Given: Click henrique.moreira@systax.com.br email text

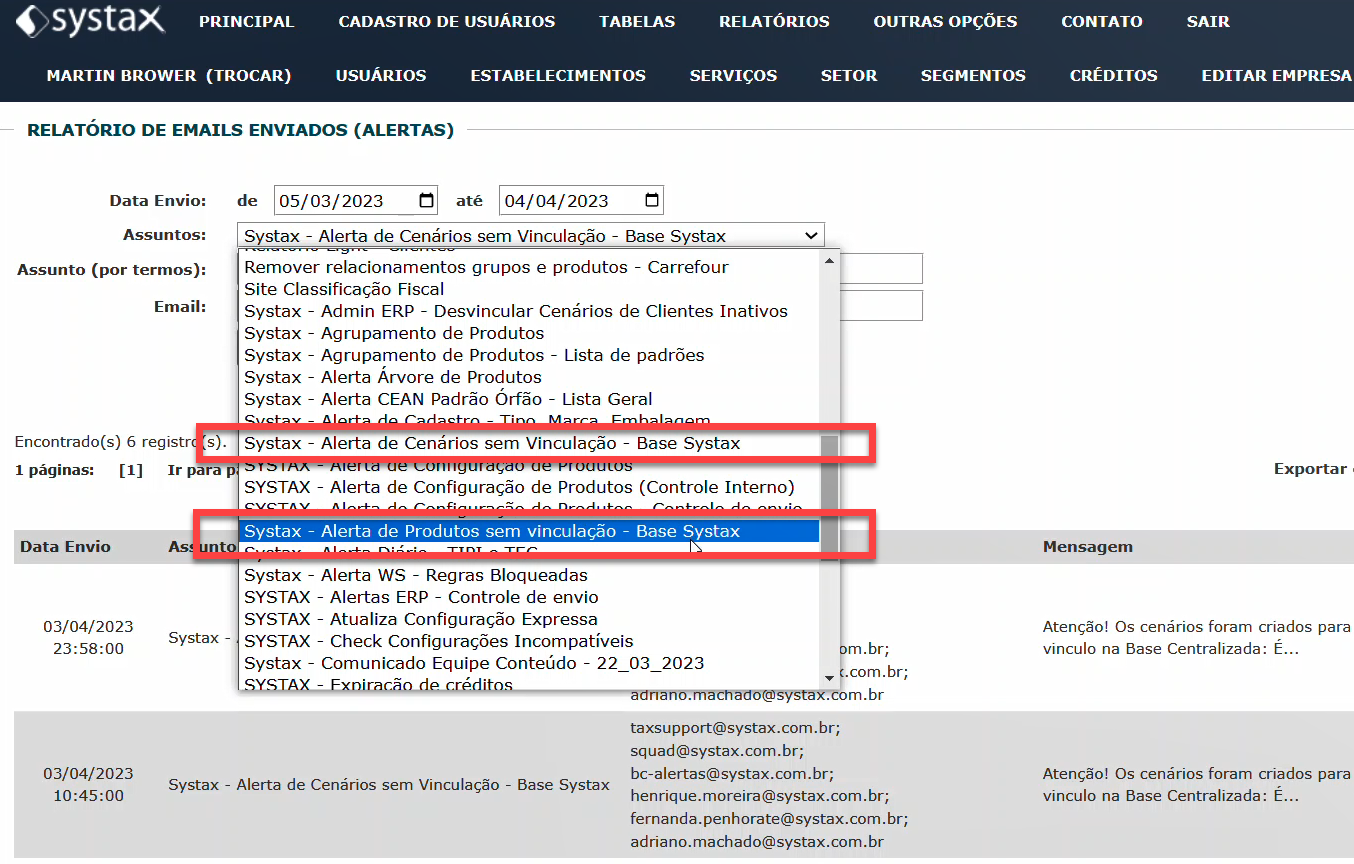Looking at the screenshot, I should click(760, 796).
